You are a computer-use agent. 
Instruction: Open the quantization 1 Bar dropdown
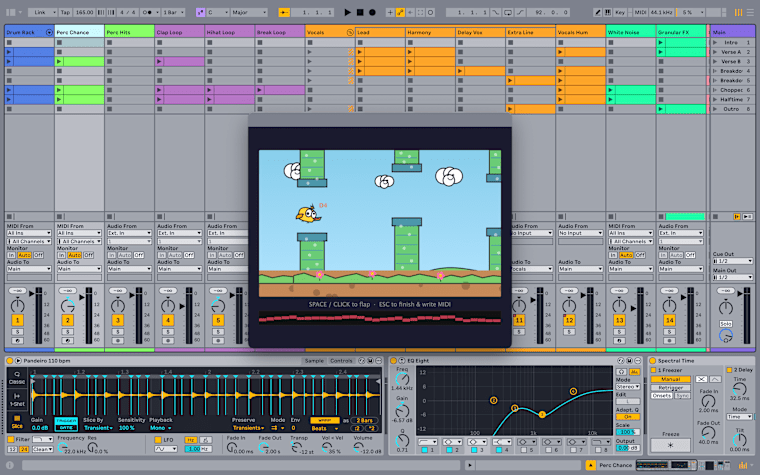click(175, 12)
